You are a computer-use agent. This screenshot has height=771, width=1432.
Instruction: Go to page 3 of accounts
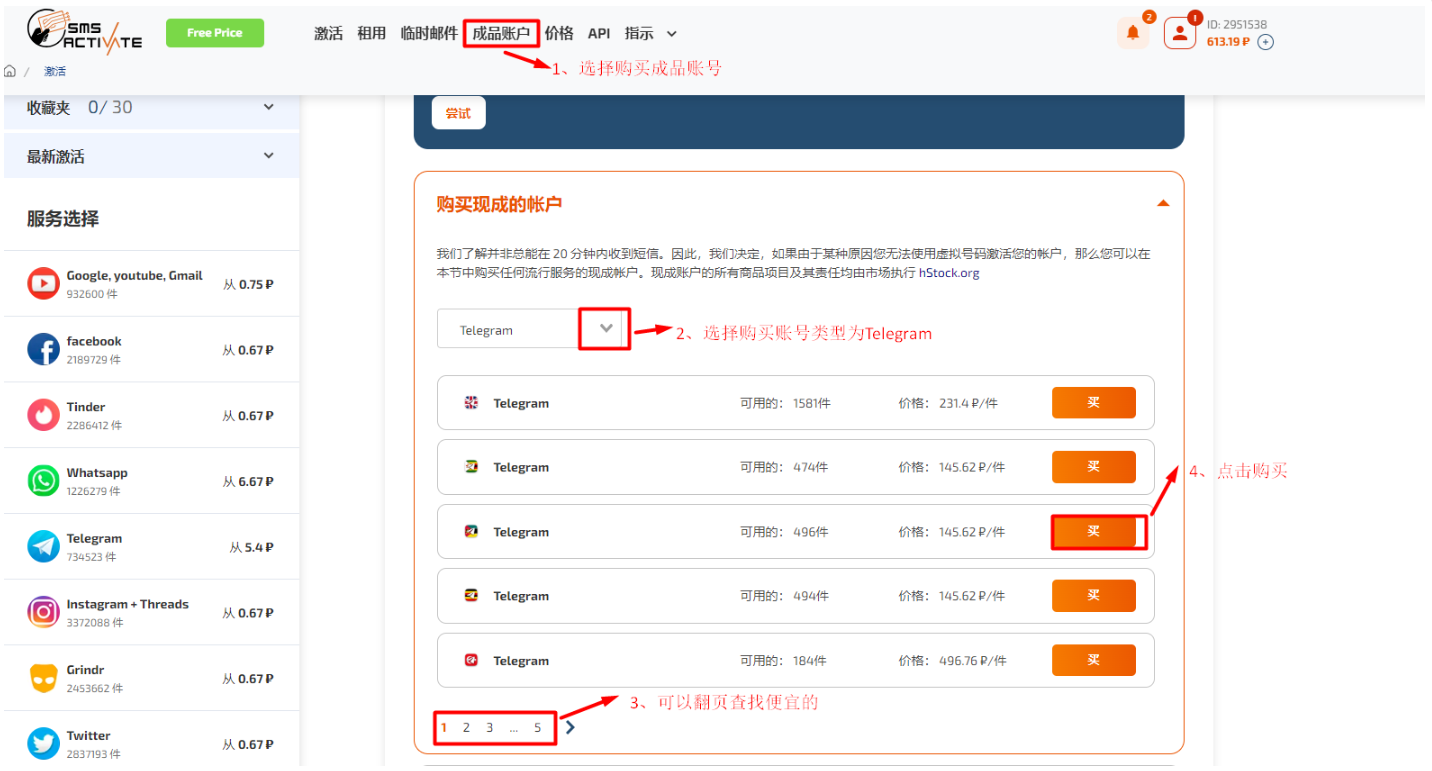point(490,728)
